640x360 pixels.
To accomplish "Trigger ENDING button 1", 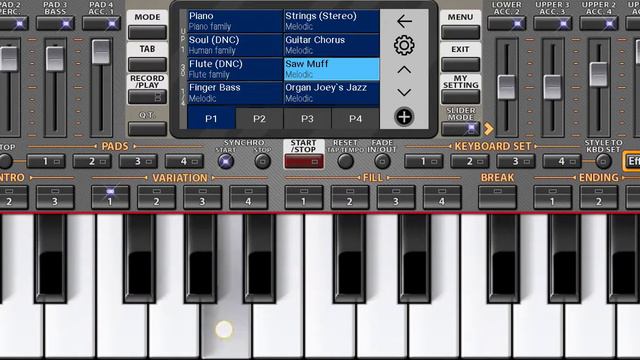I will 553,197.
